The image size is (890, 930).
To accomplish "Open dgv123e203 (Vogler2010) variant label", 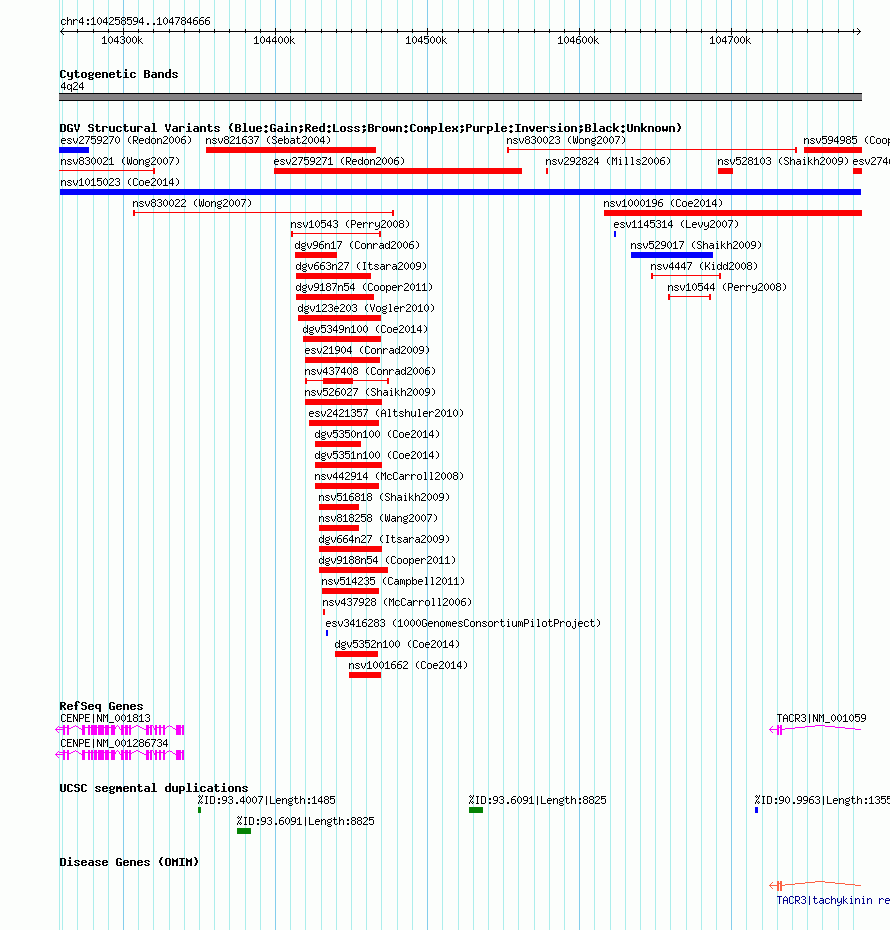I will pos(366,308).
